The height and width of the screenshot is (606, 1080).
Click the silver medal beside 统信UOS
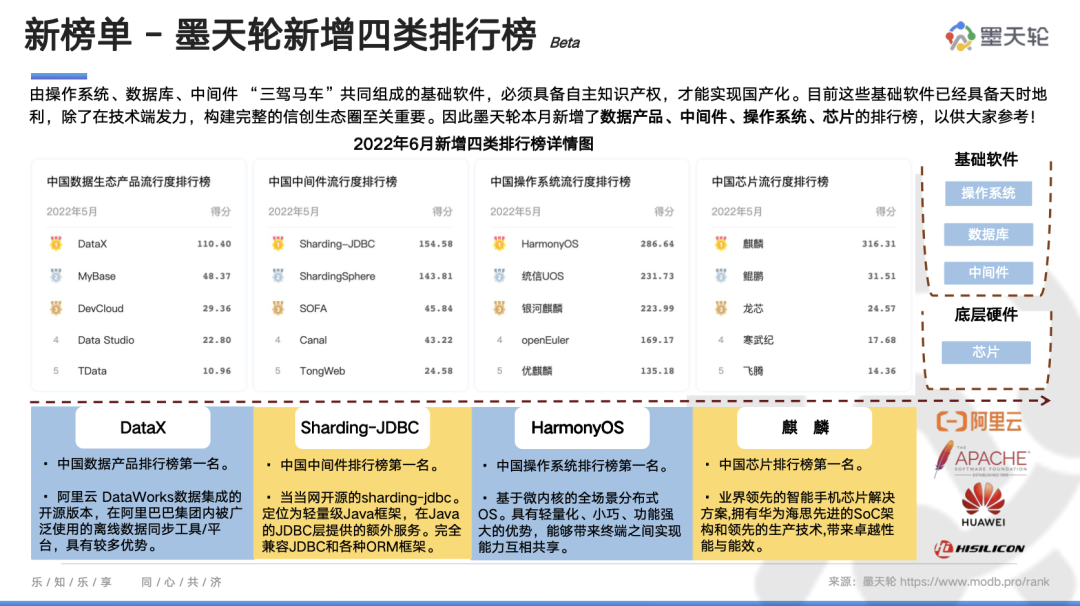click(499, 275)
